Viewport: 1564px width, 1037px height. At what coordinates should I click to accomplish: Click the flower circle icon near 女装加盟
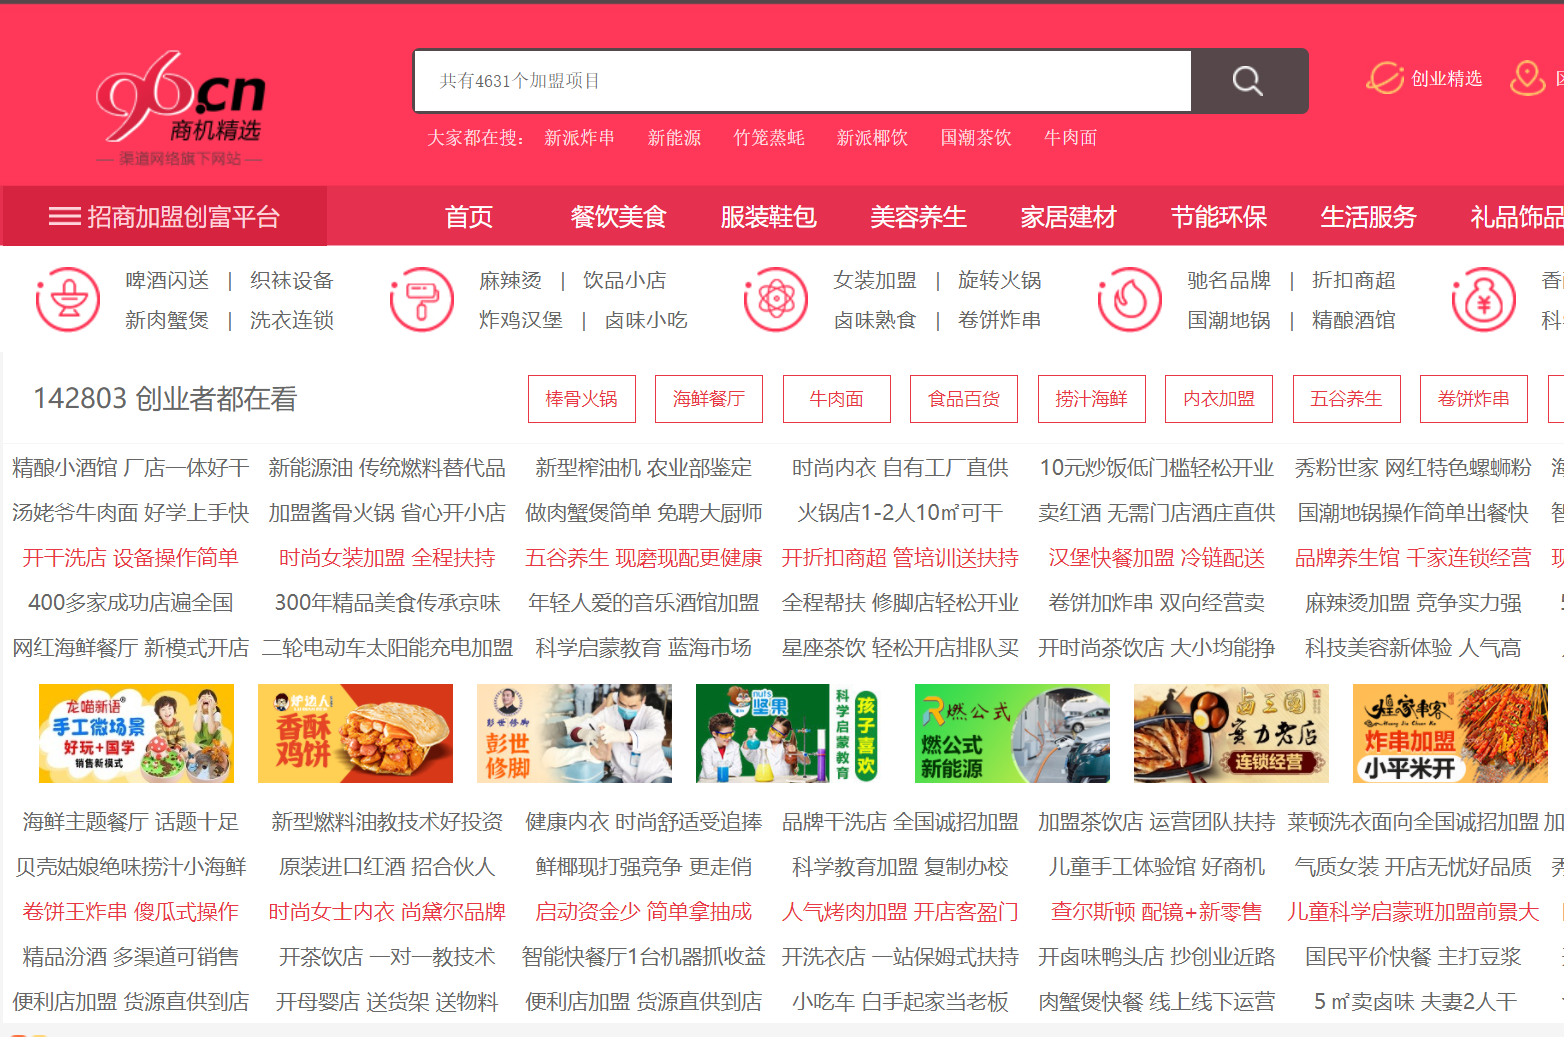pos(777,299)
